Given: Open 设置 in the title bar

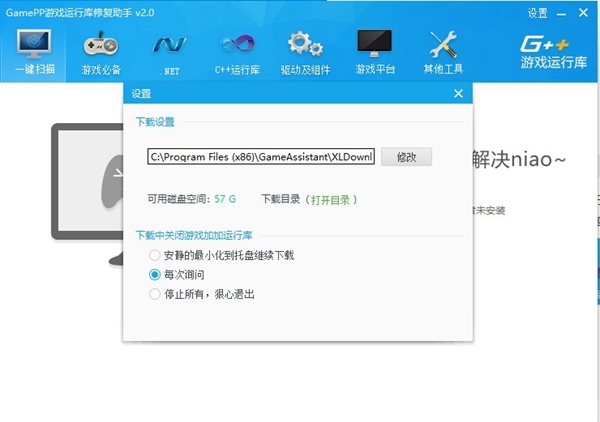Looking at the screenshot, I should (x=537, y=13).
